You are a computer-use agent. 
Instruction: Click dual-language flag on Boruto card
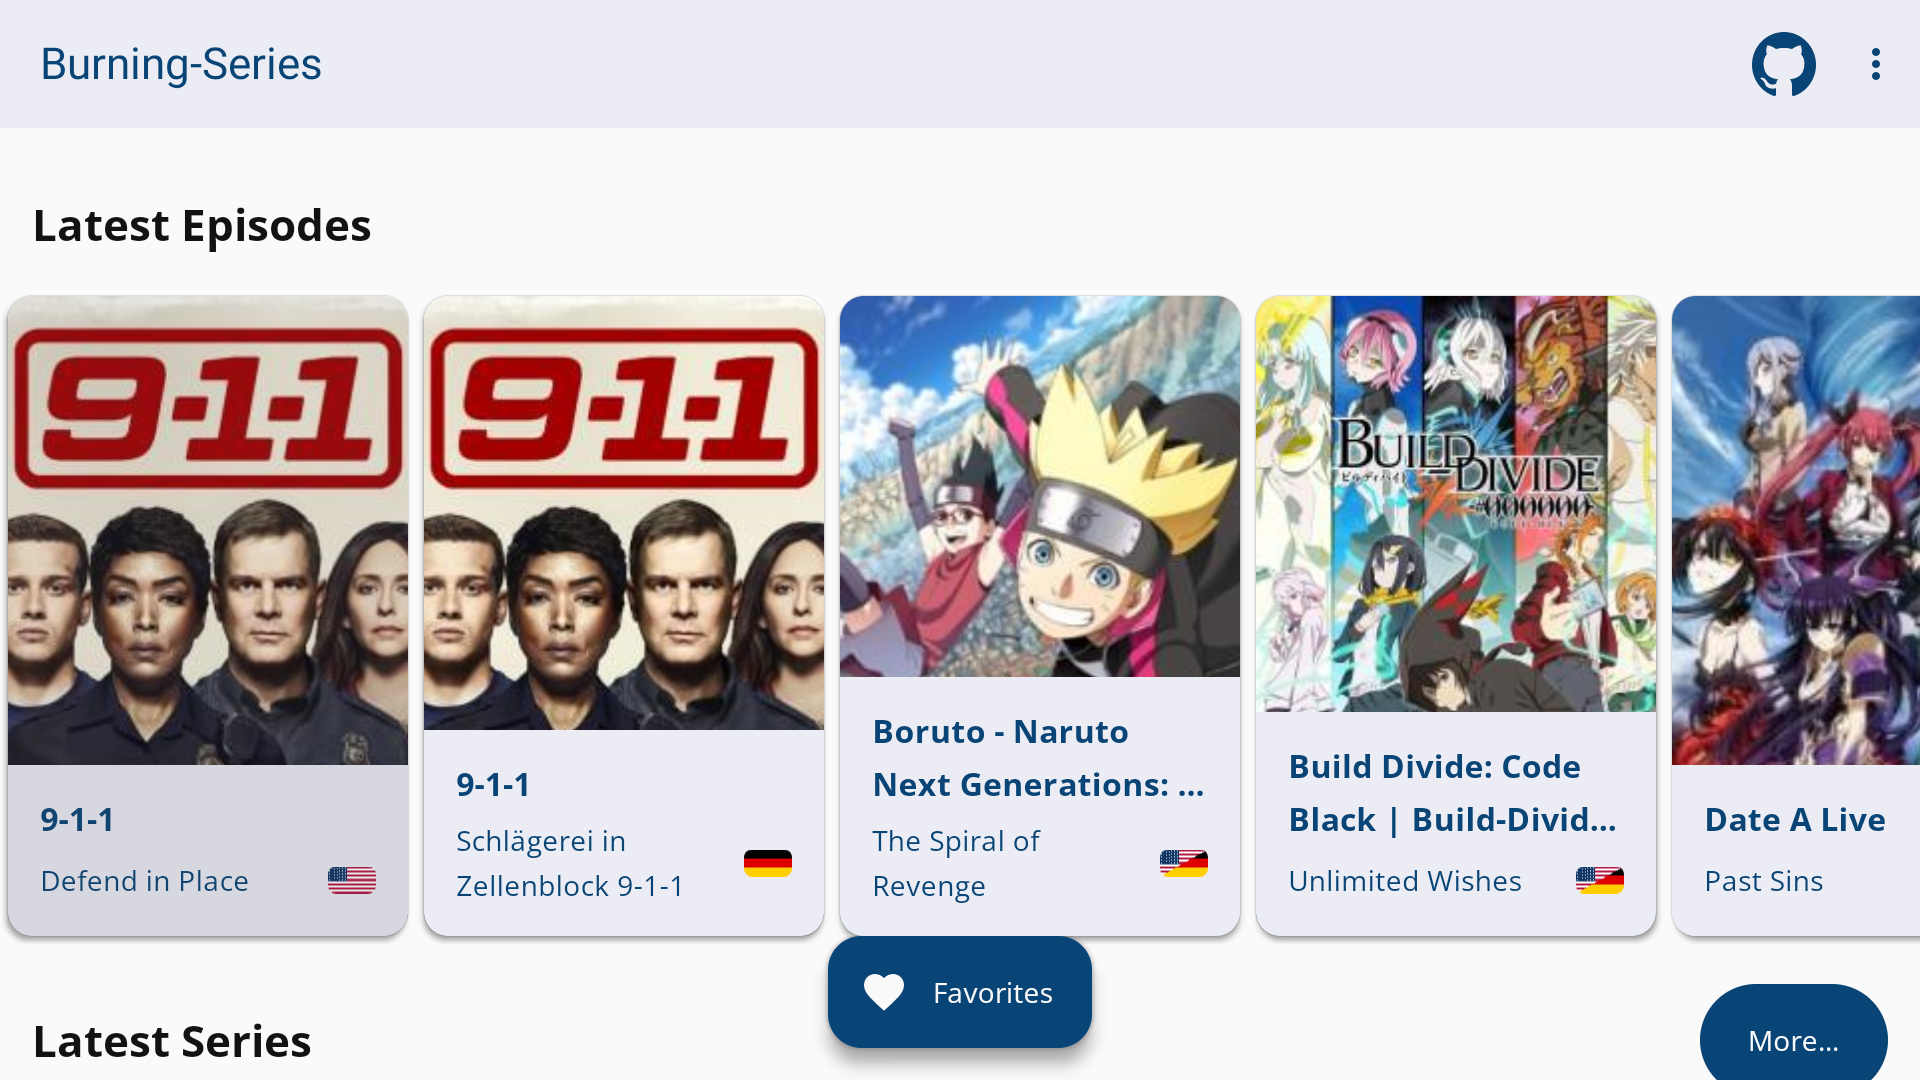pos(1184,863)
